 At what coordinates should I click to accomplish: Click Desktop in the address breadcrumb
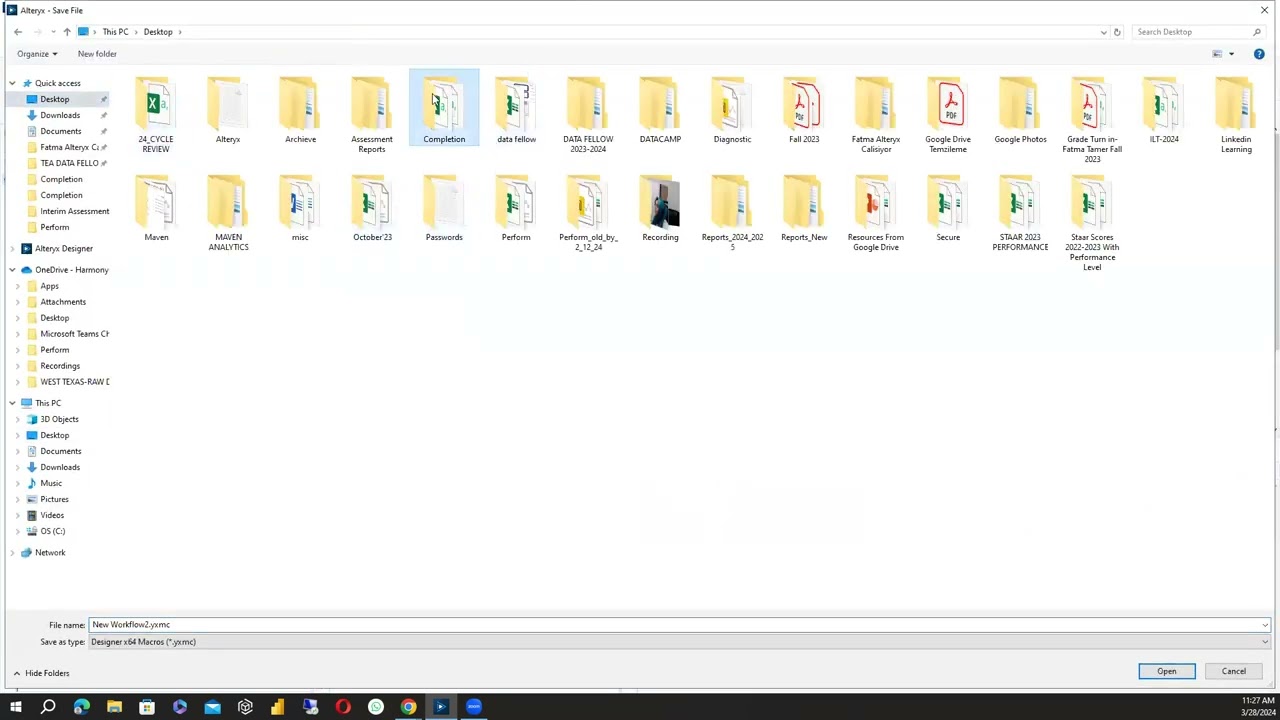point(158,32)
